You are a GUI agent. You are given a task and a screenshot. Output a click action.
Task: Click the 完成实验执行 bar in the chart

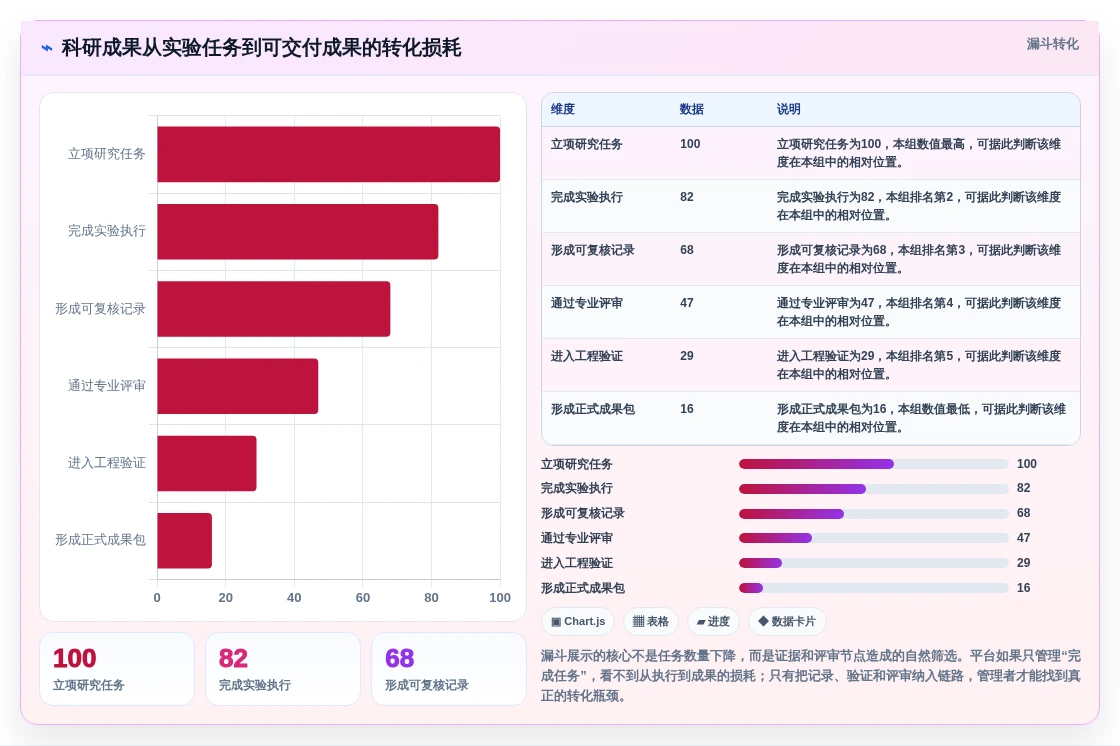tap(298, 232)
